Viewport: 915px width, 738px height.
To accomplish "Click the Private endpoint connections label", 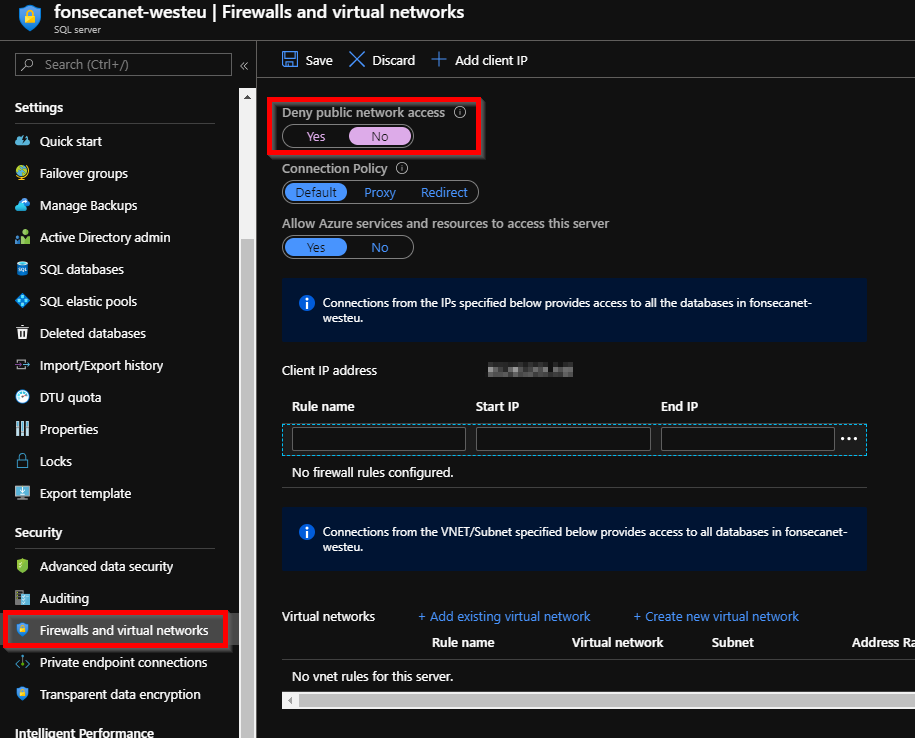I will point(123,662).
